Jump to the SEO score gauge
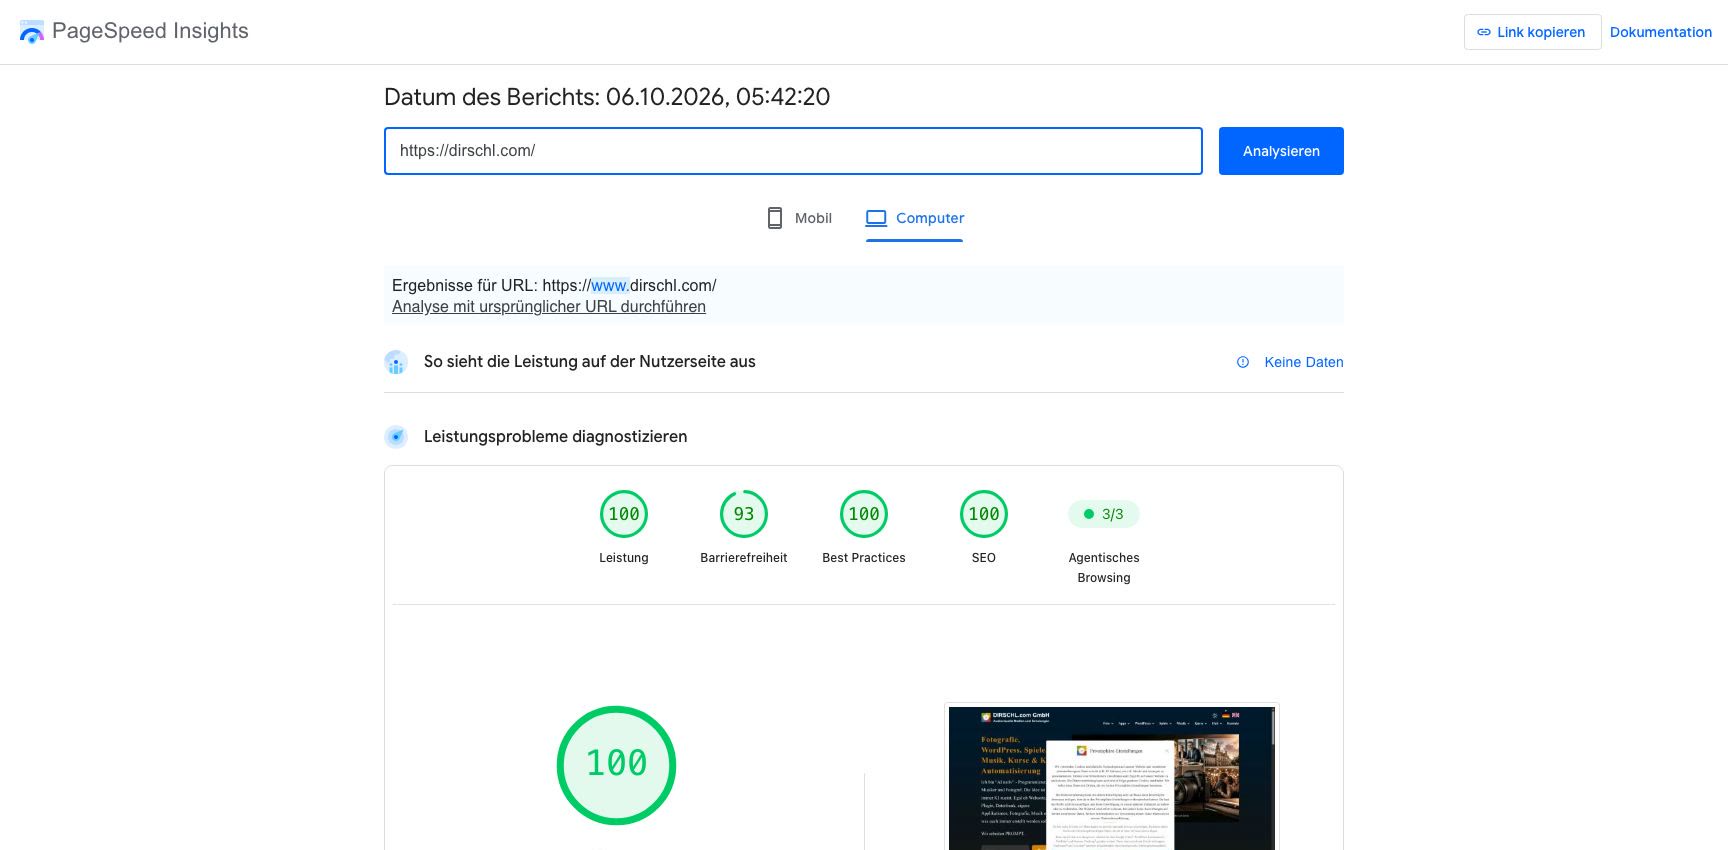Screen dimensions: 1728x850 984,514
